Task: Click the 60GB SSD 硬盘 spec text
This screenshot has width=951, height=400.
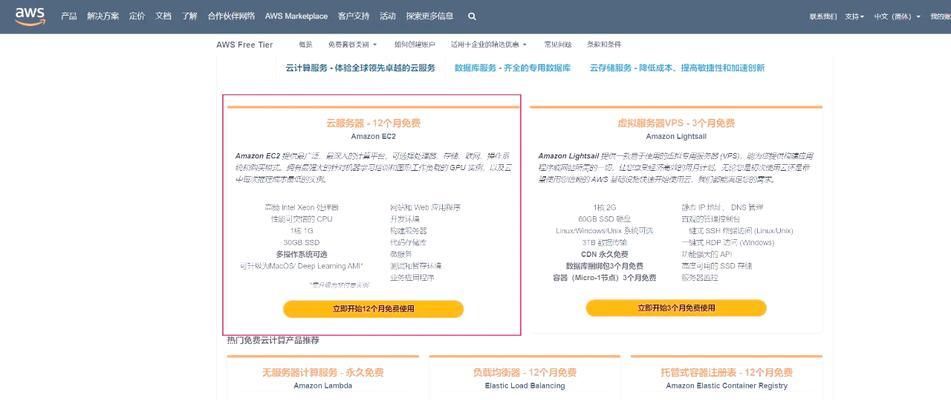Action: (604, 219)
